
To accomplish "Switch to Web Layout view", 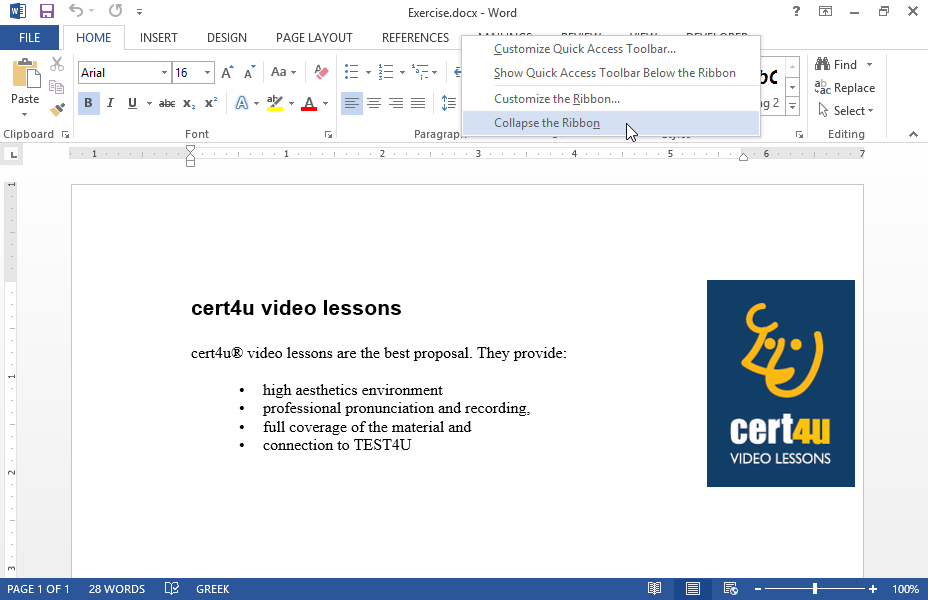I will (731, 589).
